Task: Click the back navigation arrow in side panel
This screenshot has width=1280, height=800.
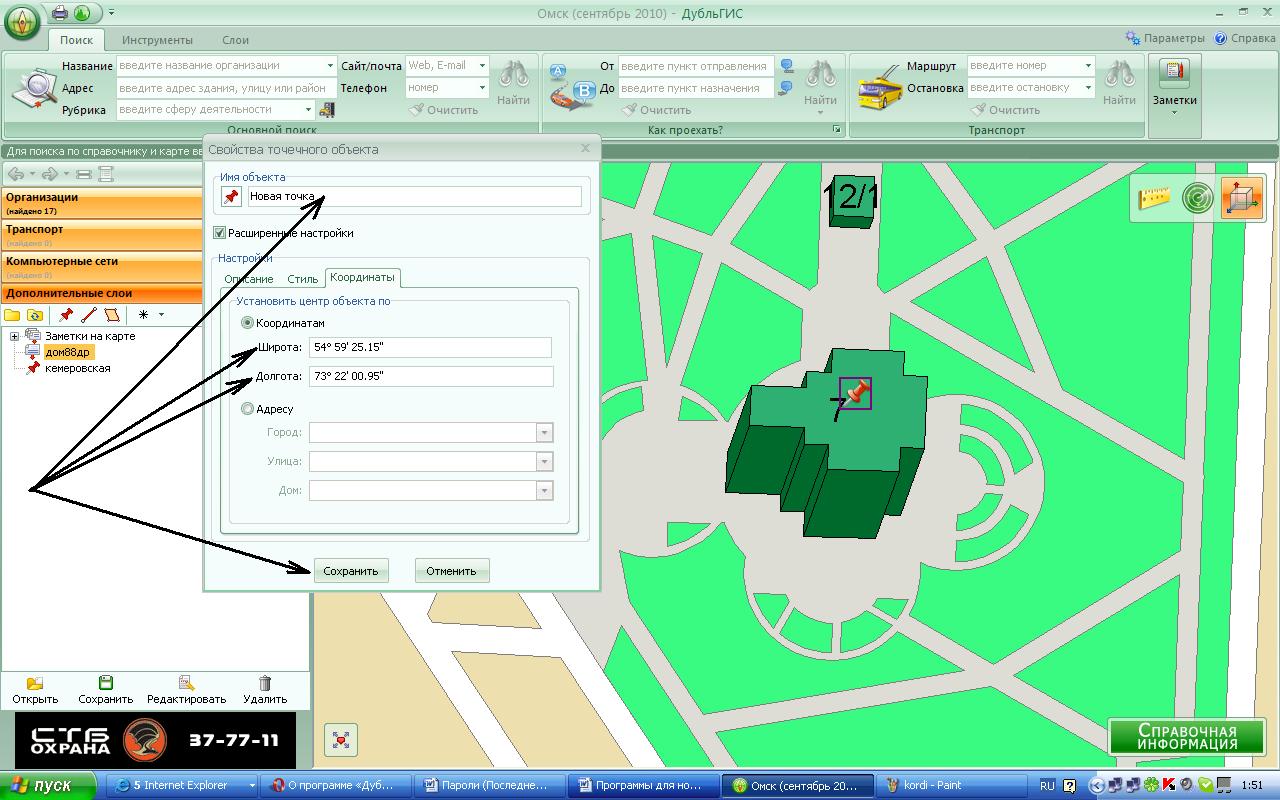Action: (x=16, y=174)
